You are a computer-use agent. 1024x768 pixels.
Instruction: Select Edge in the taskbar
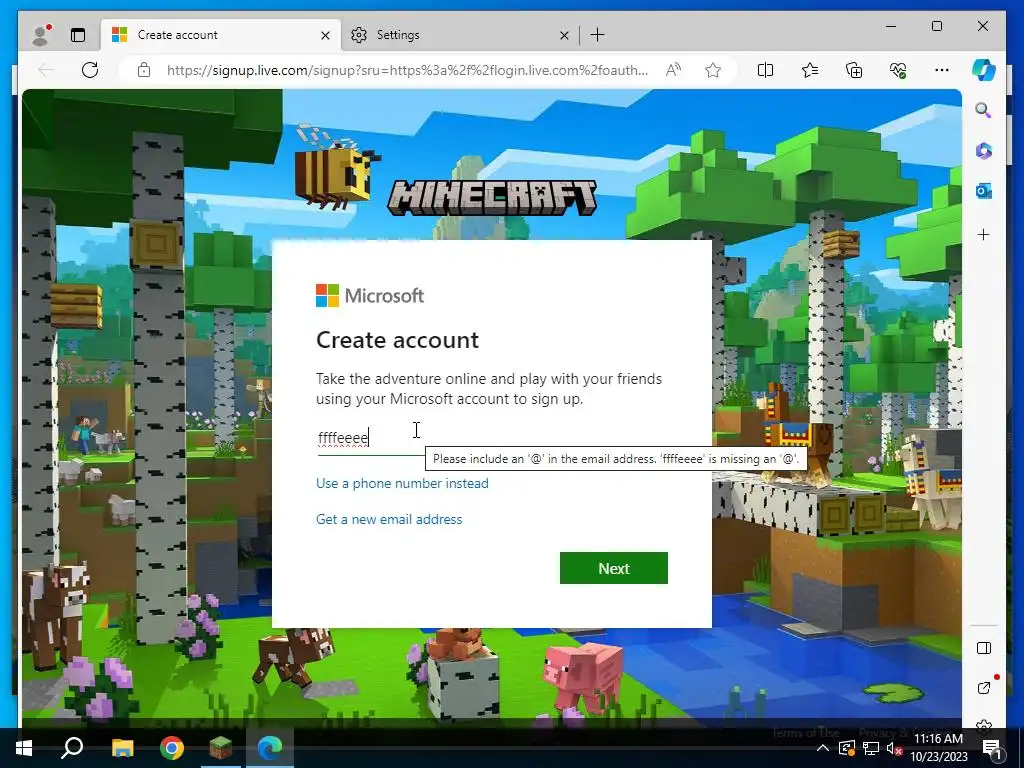click(270, 748)
